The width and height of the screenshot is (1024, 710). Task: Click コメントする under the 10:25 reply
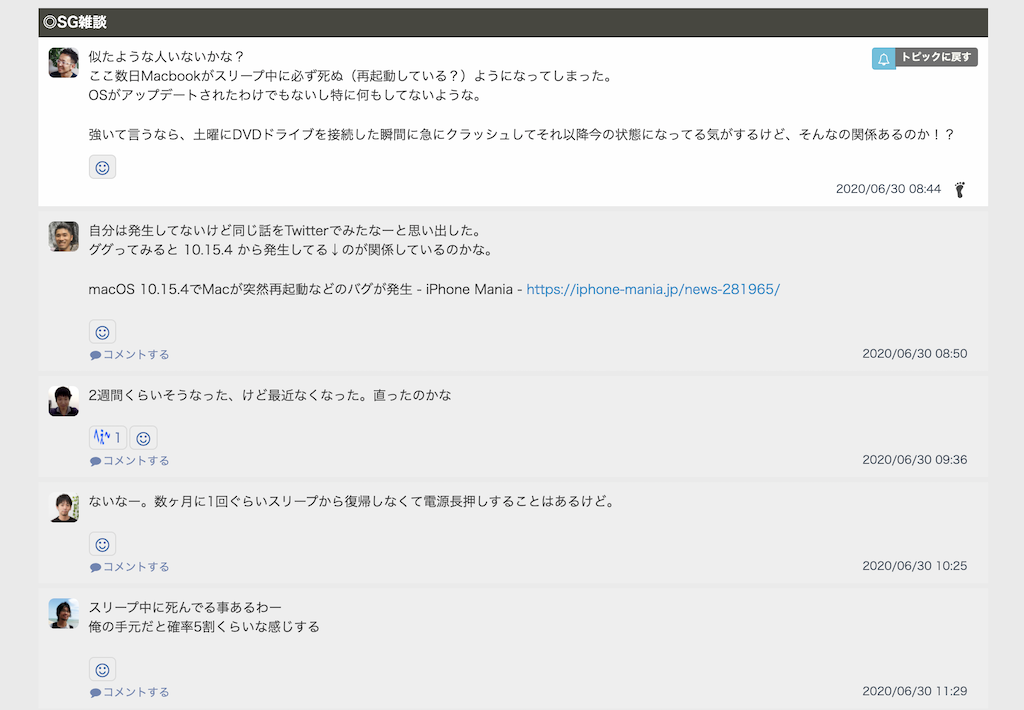(135, 567)
